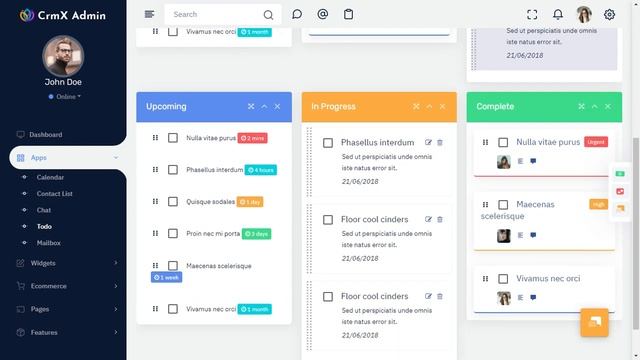Expand the Pages sidebar menu
The width and height of the screenshot is (640, 360).
click(67, 309)
